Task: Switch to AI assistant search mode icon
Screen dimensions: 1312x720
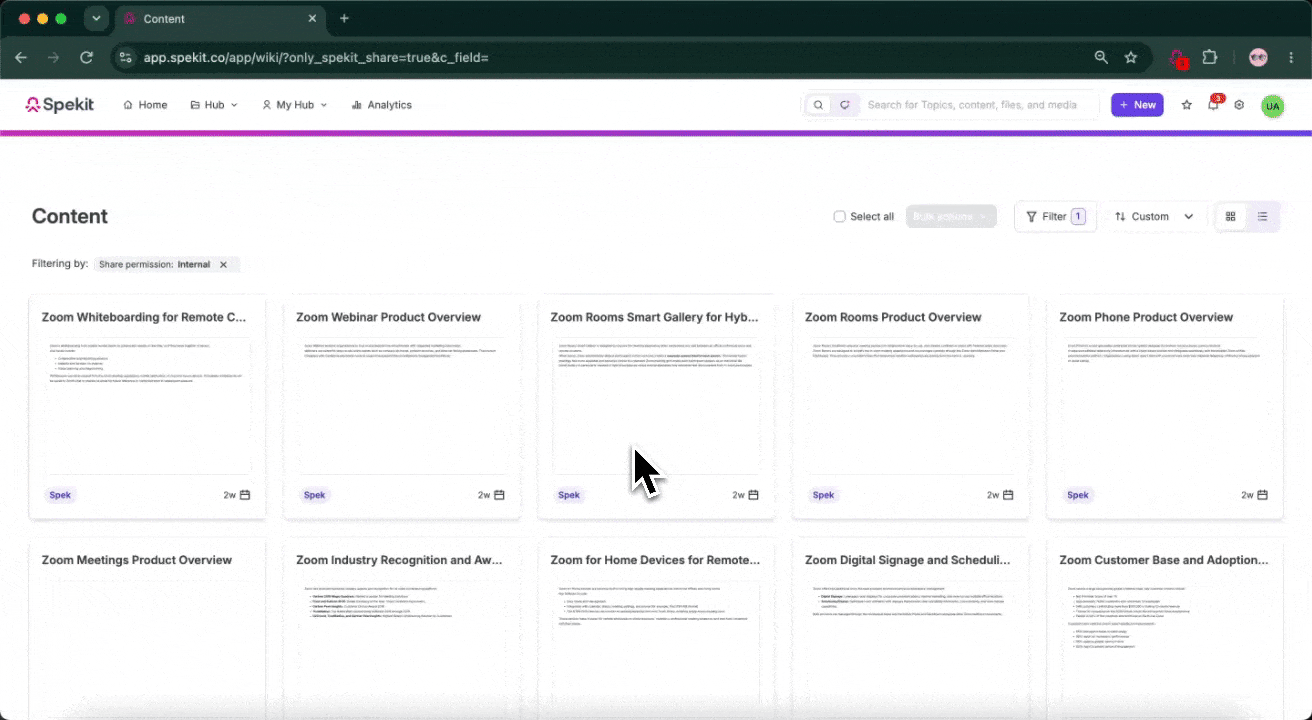Action: [x=844, y=105]
